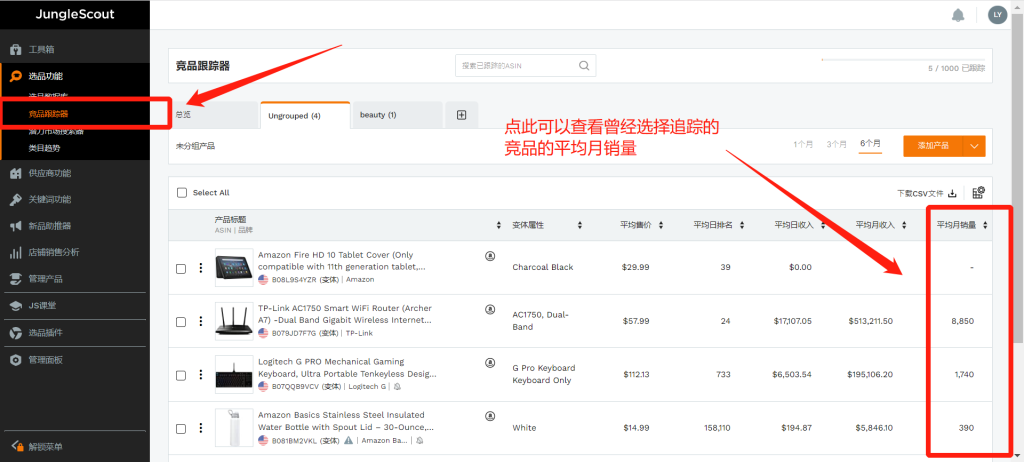This screenshot has width=1024, height=462.
Task: Click warning triangle next to B081BM2VKL
Action: click(x=348, y=440)
